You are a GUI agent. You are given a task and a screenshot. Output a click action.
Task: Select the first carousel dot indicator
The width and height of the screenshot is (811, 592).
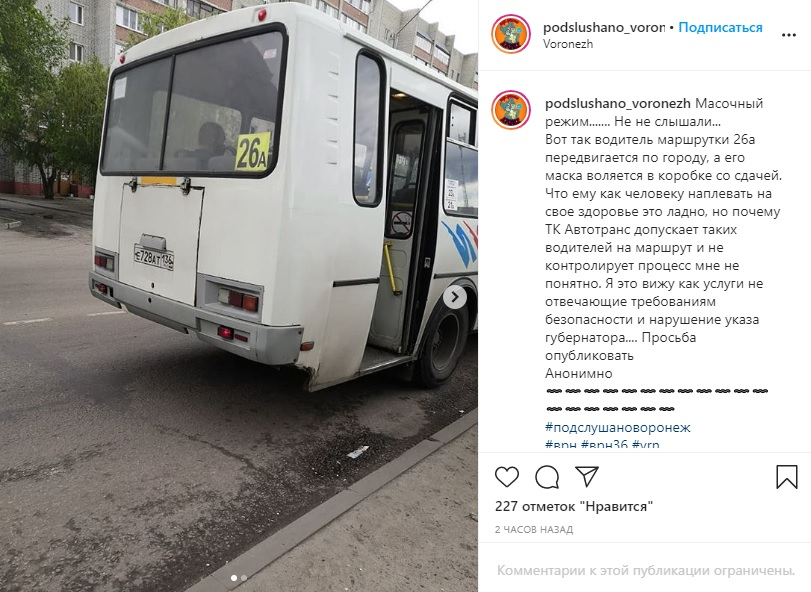(x=234, y=578)
